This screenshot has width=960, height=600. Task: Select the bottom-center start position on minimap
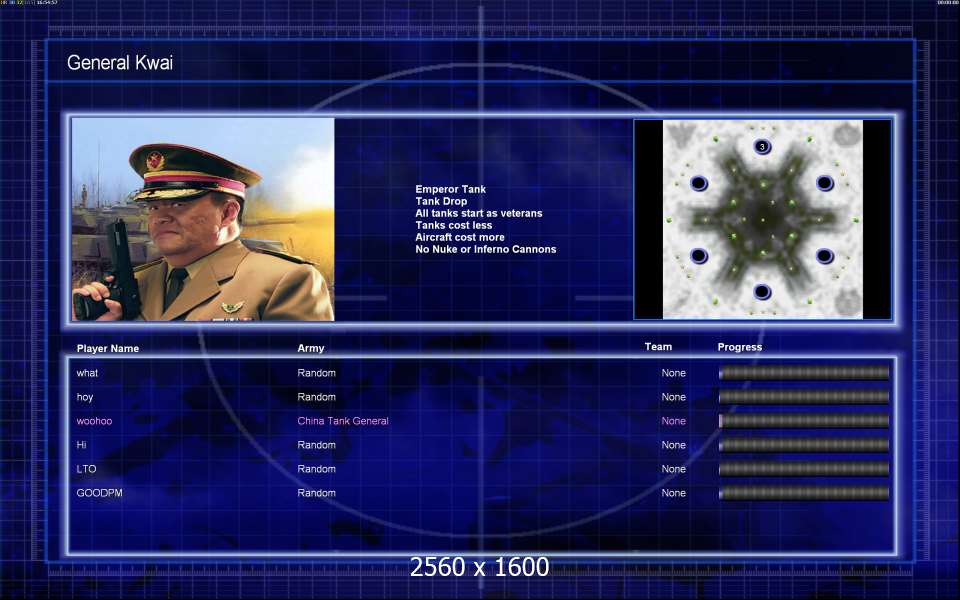762,291
